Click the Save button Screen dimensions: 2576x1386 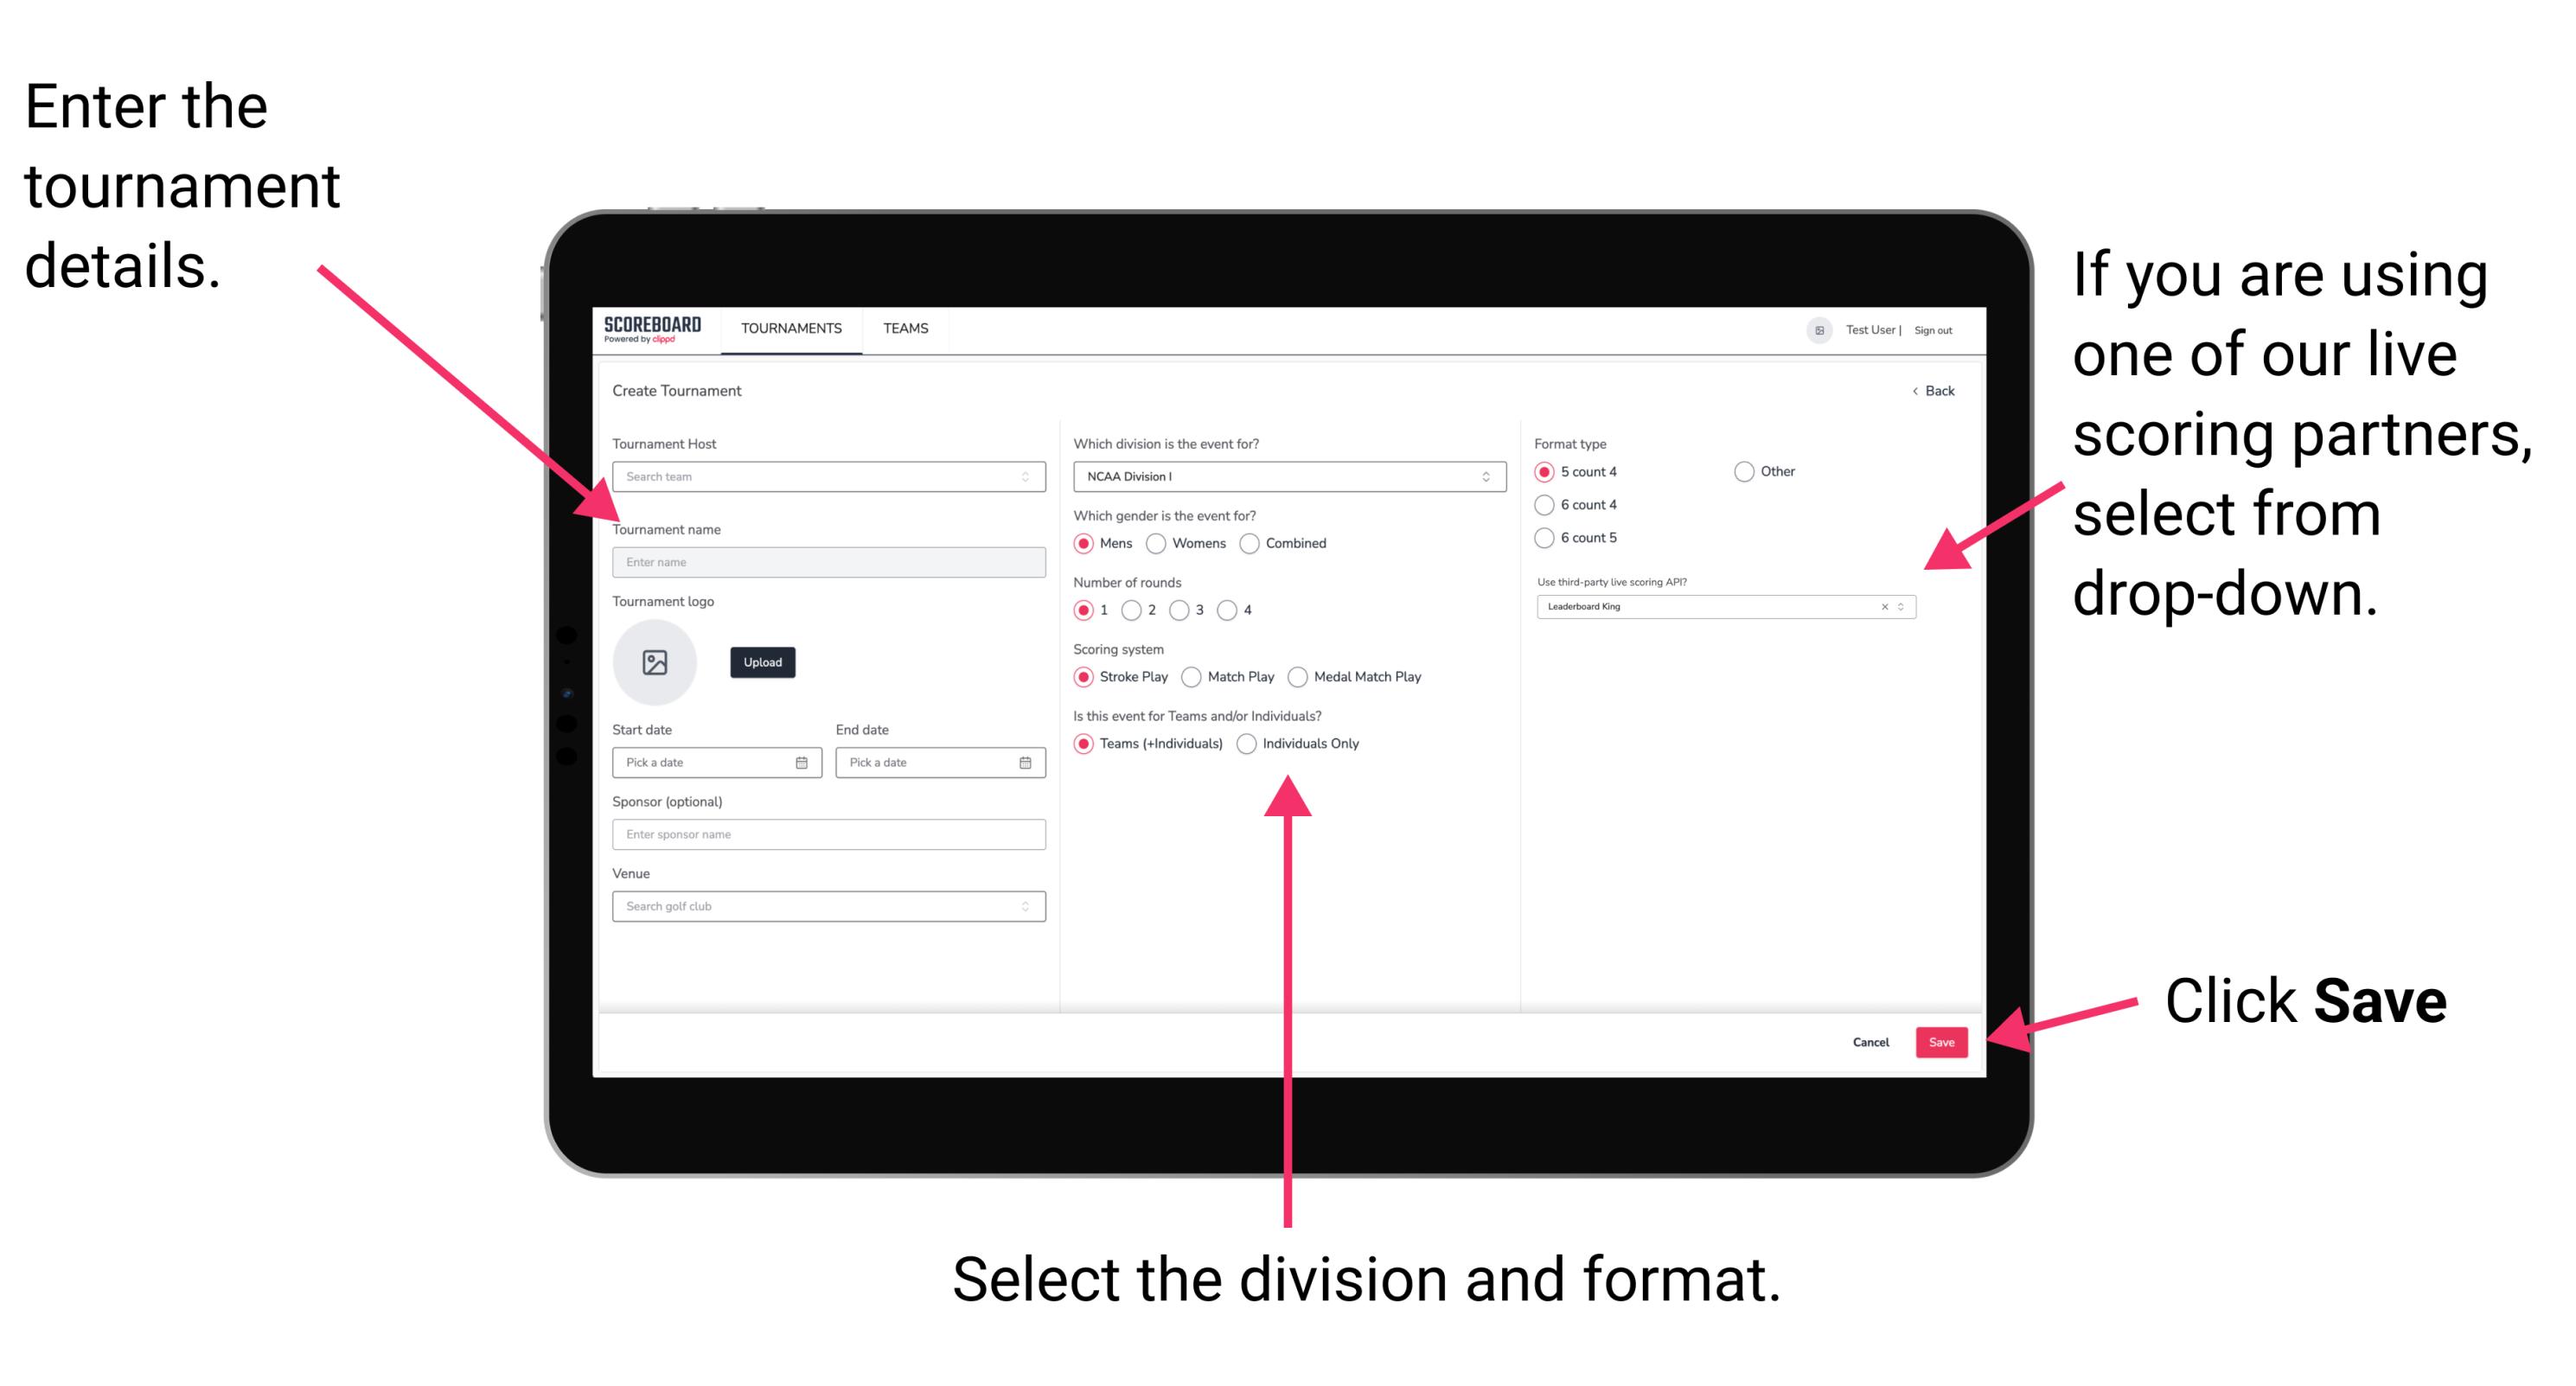(x=1945, y=1039)
